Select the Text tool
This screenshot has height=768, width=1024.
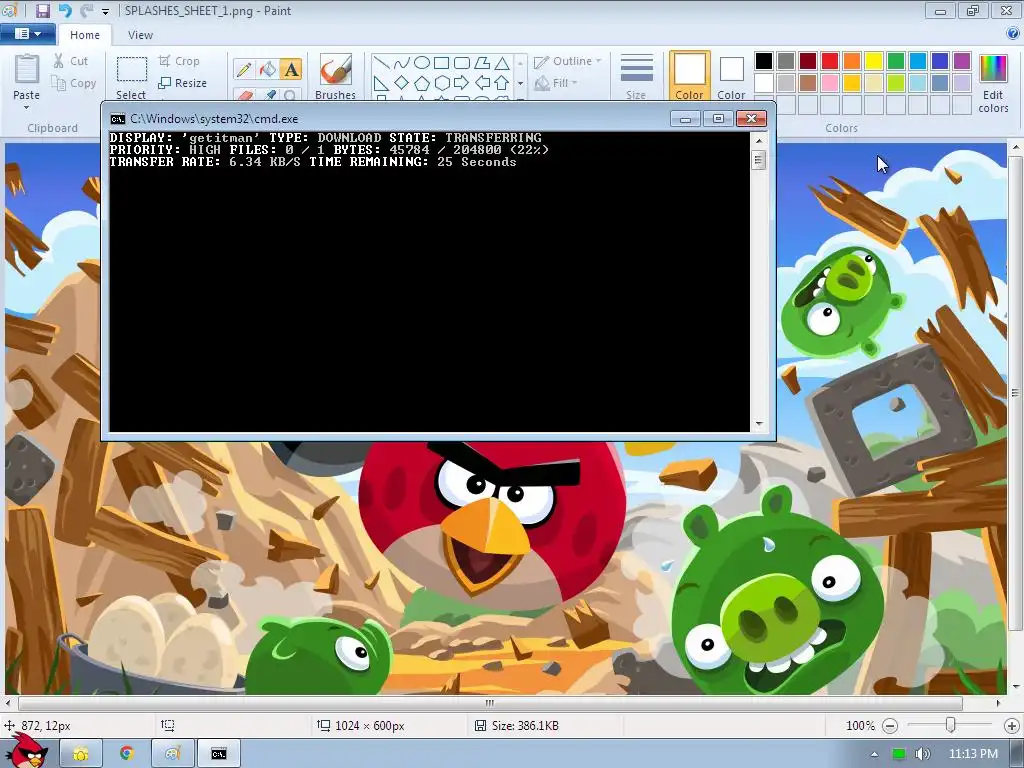291,69
